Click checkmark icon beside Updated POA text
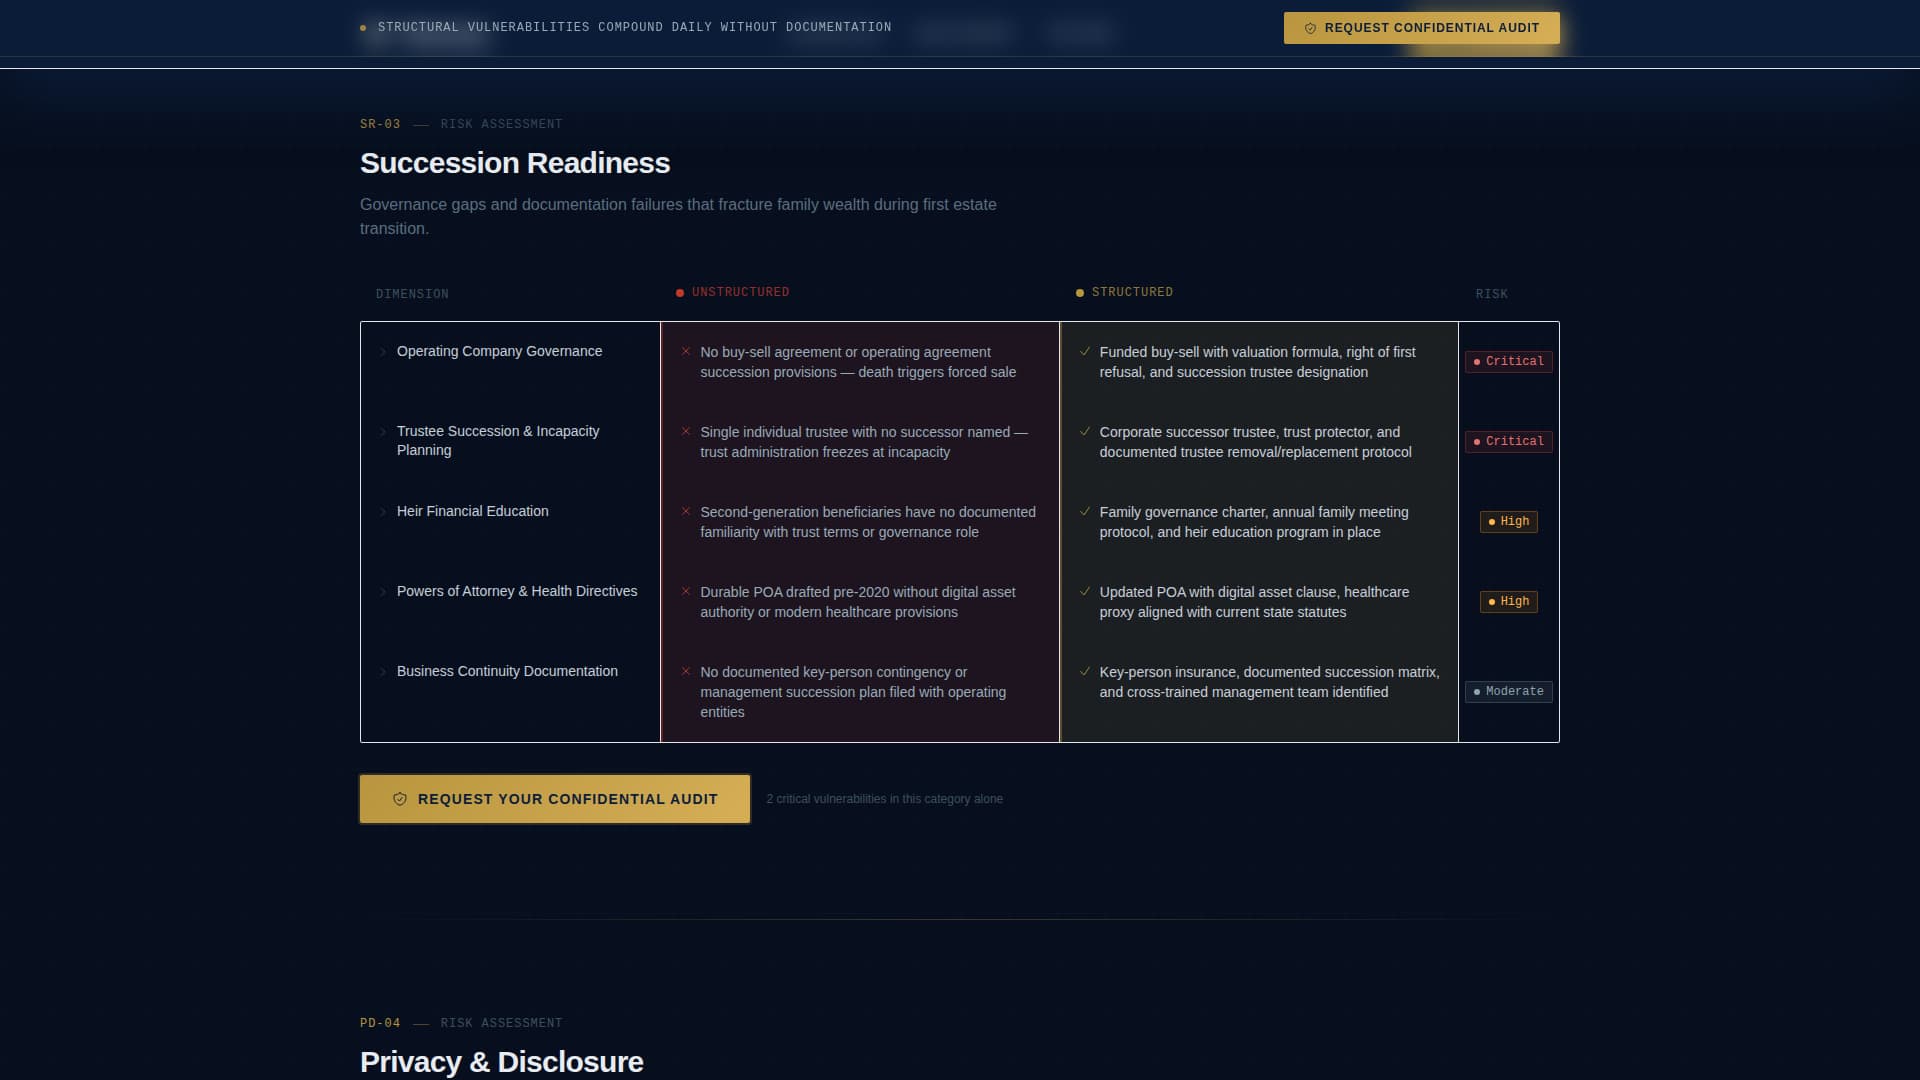The image size is (1920, 1080). [1085, 591]
